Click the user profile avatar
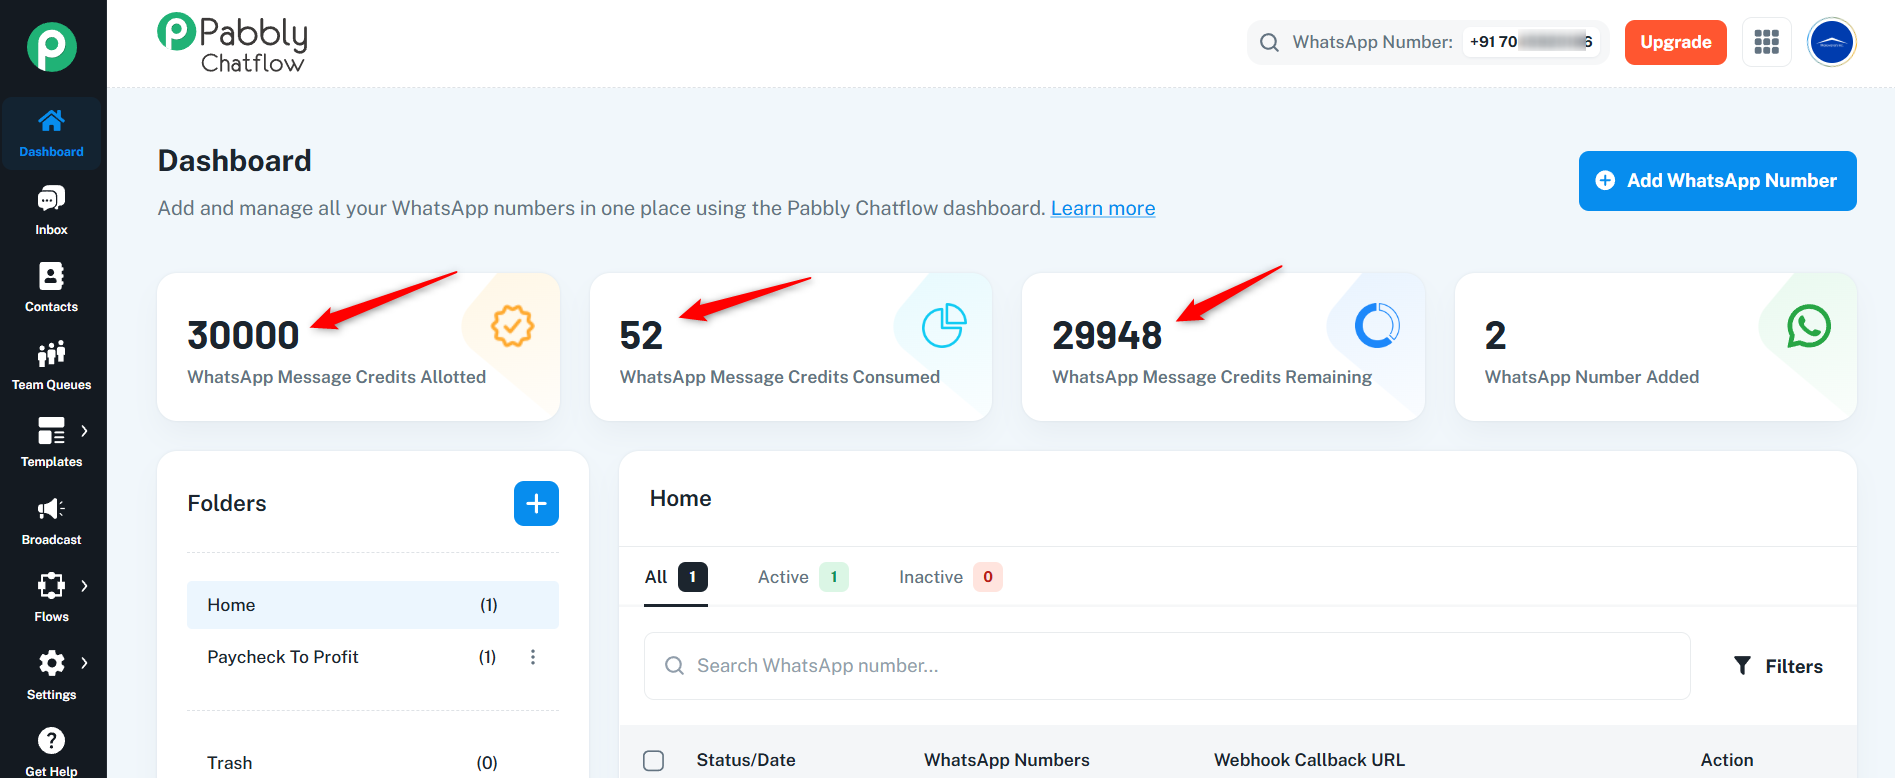 pyautogui.click(x=1831, y=42)
